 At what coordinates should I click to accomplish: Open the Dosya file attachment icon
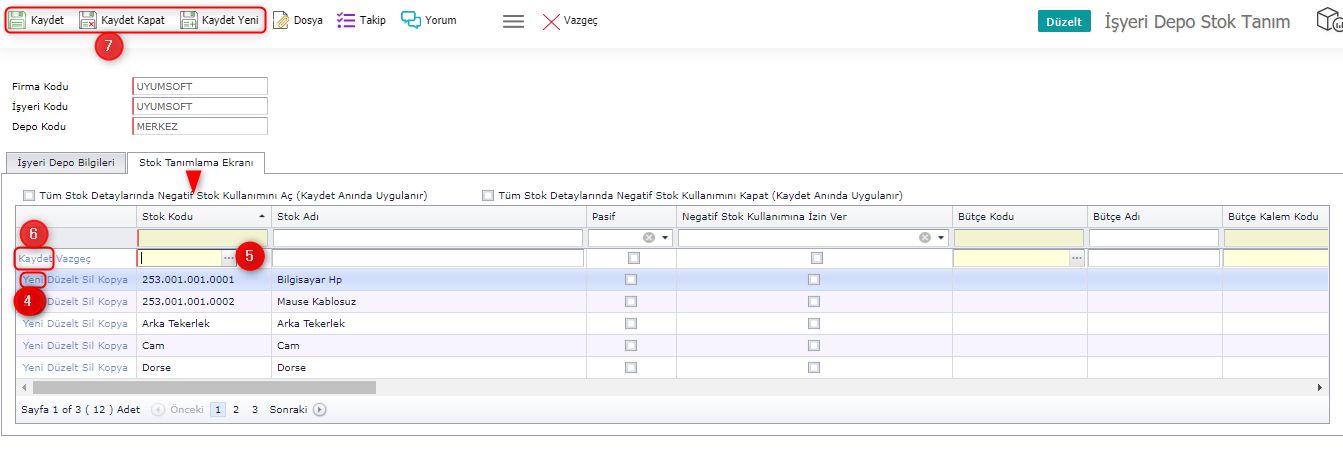click(x=282, y=20)
